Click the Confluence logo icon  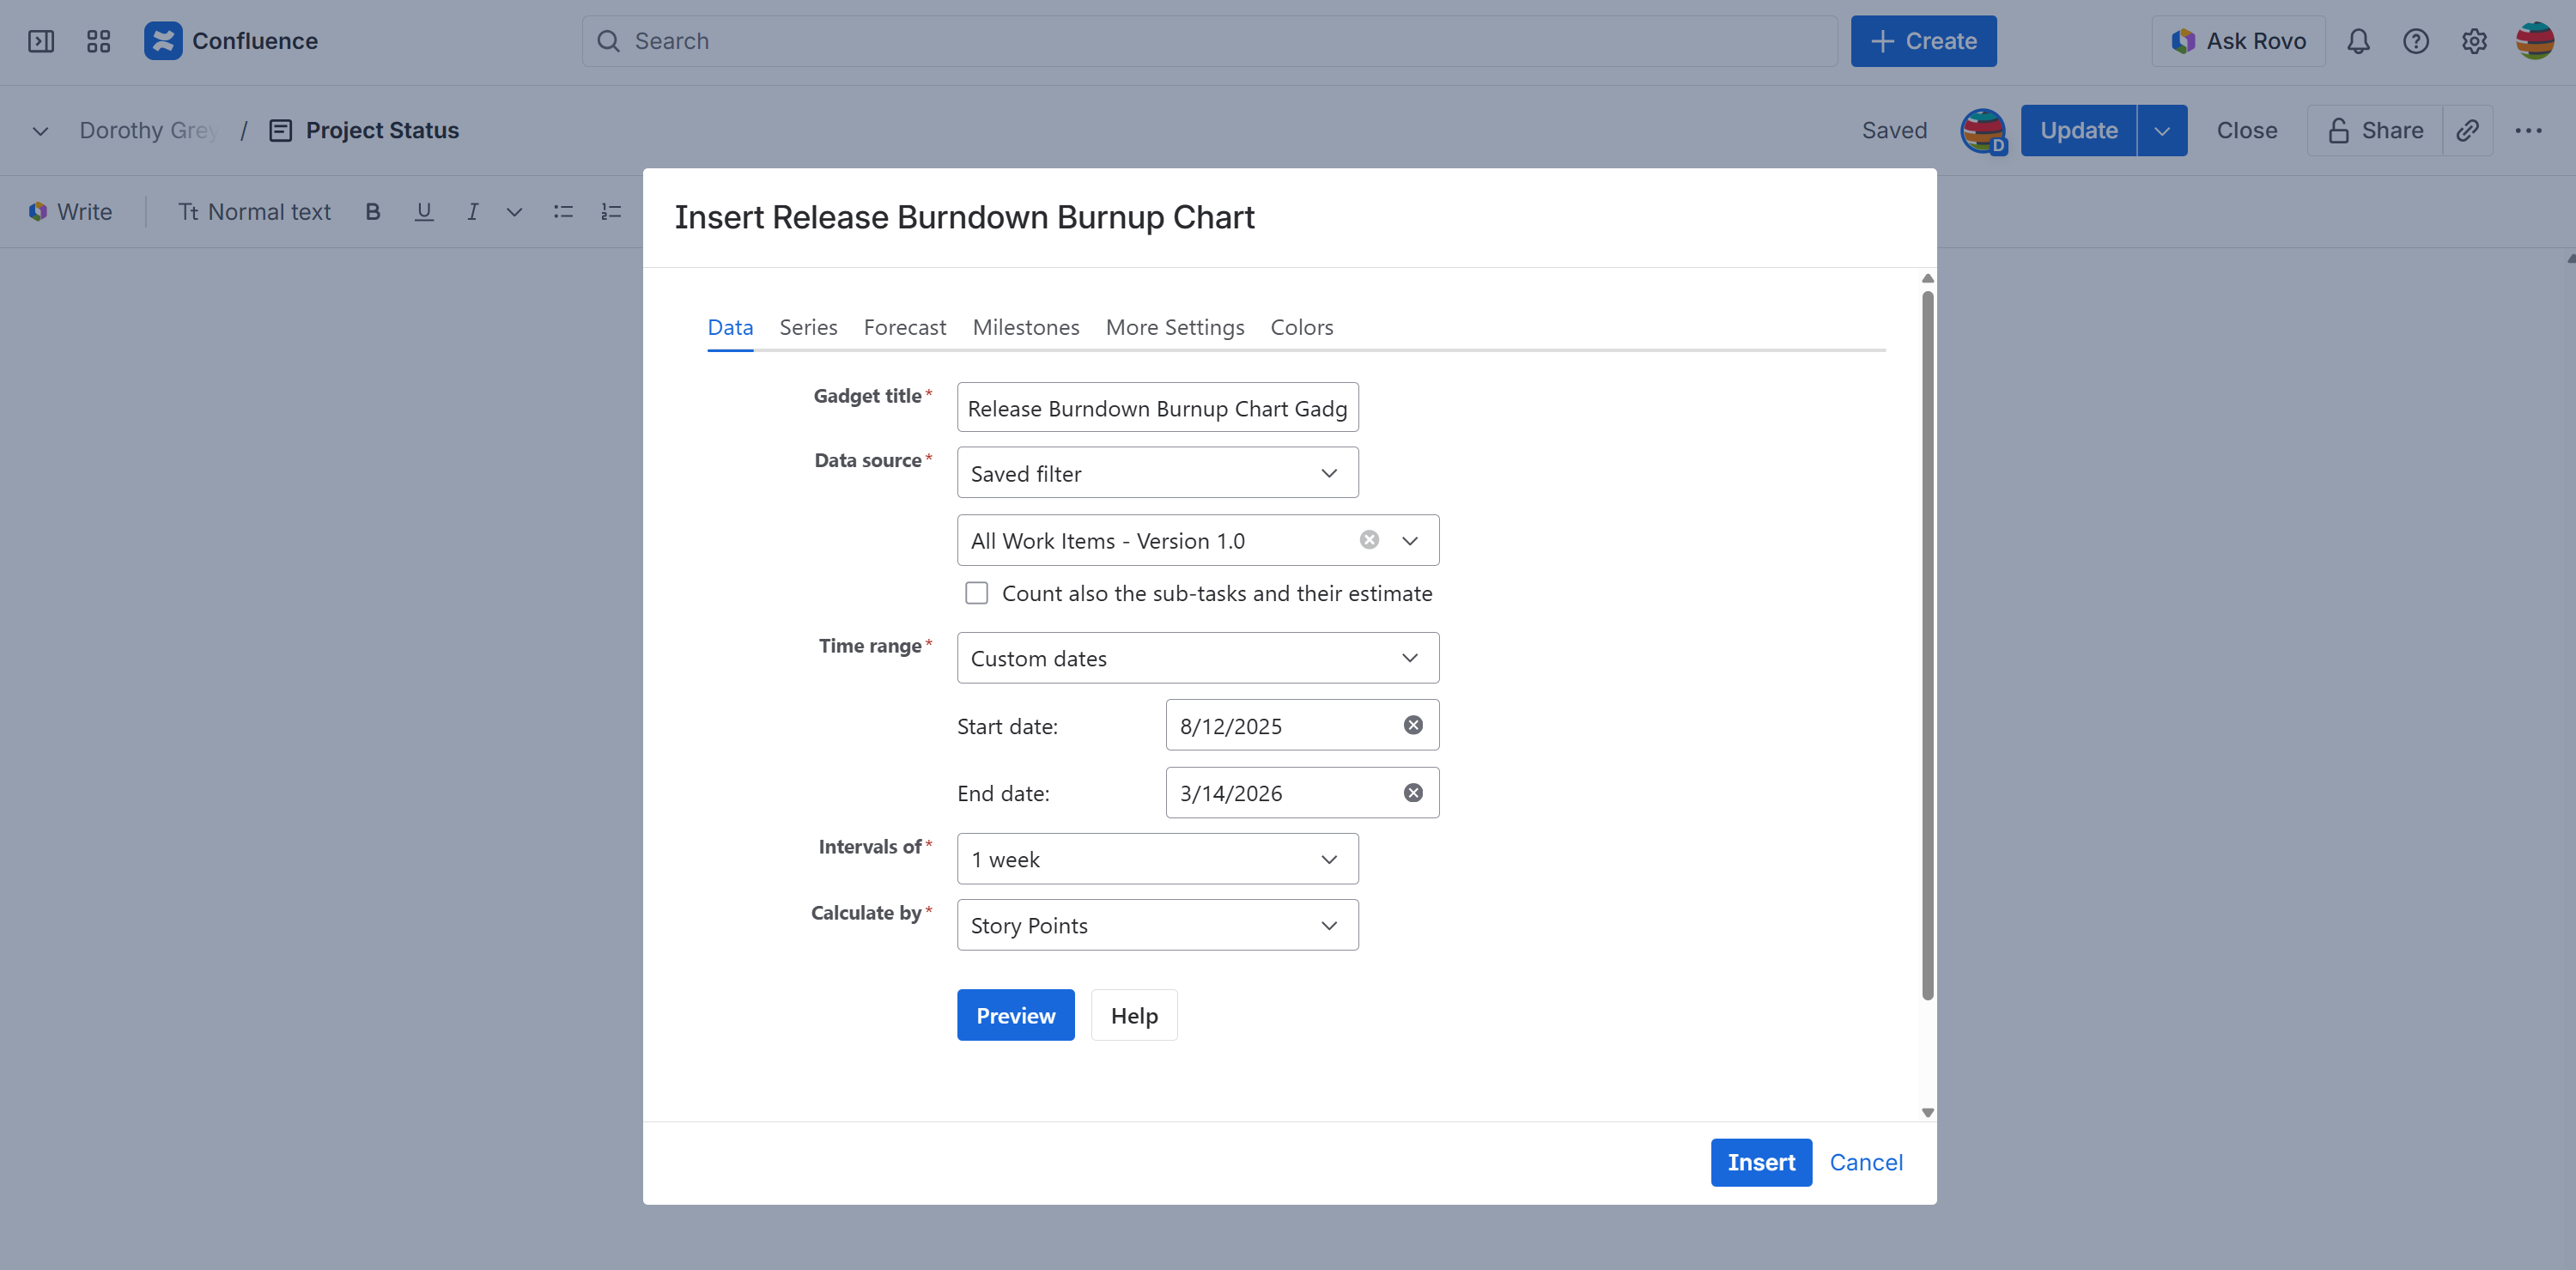(x=163, y=41)
